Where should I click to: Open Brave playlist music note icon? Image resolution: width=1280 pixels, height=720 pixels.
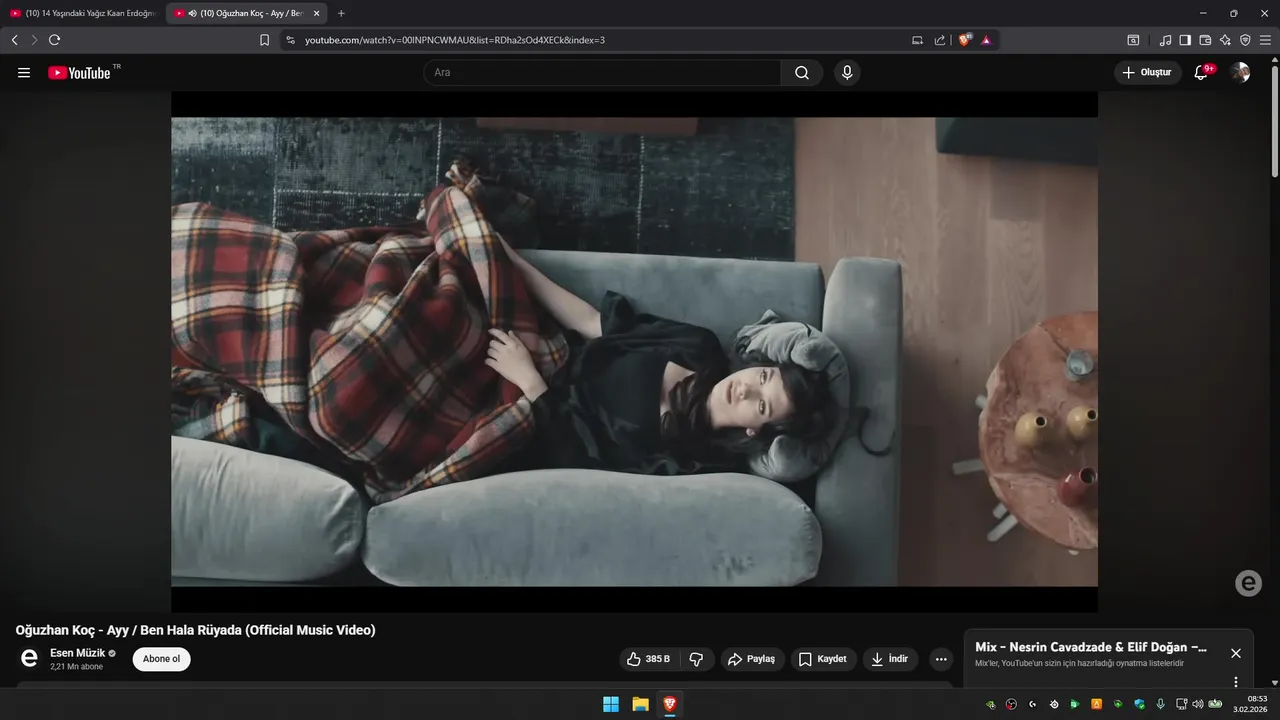[x=1165, y=40]
